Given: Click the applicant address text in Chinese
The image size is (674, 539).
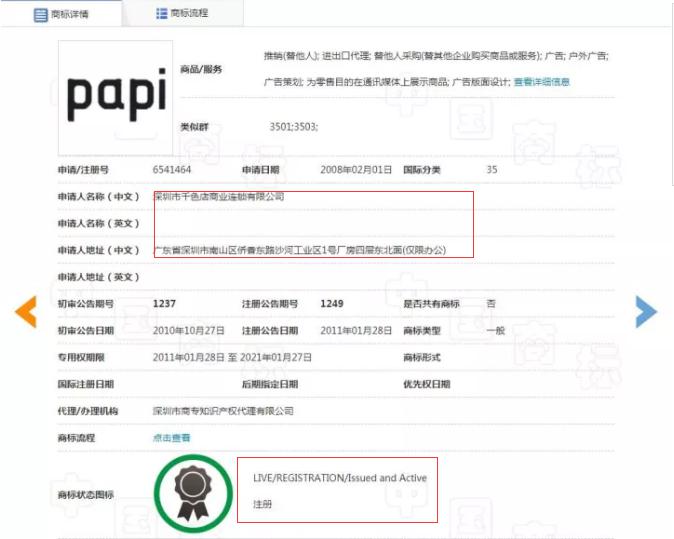Looking at the screenshot, I should click(x=298, y=250).
